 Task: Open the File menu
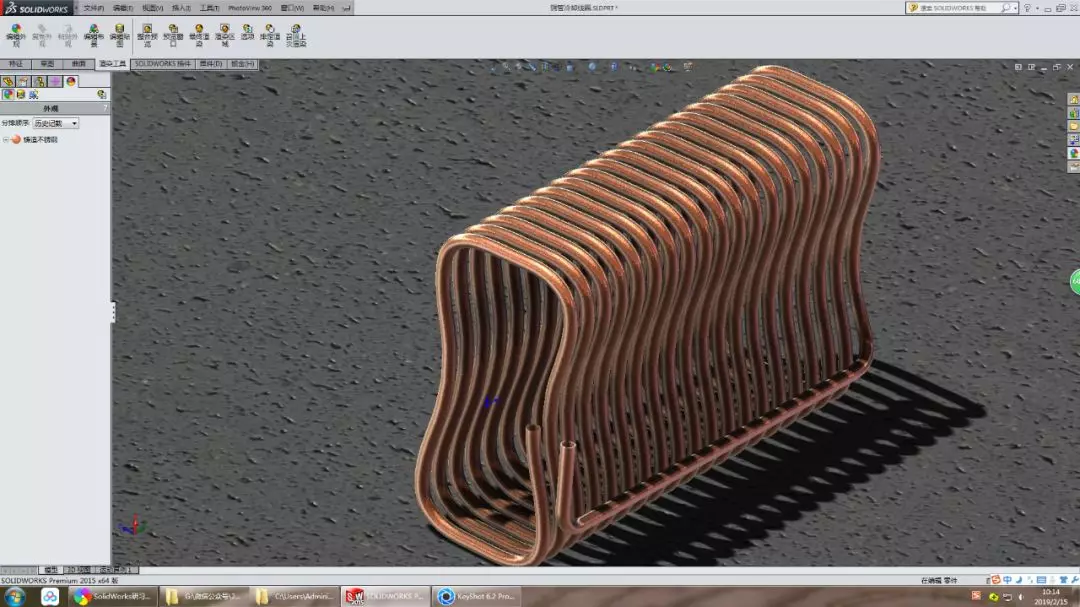click(94, 8)
